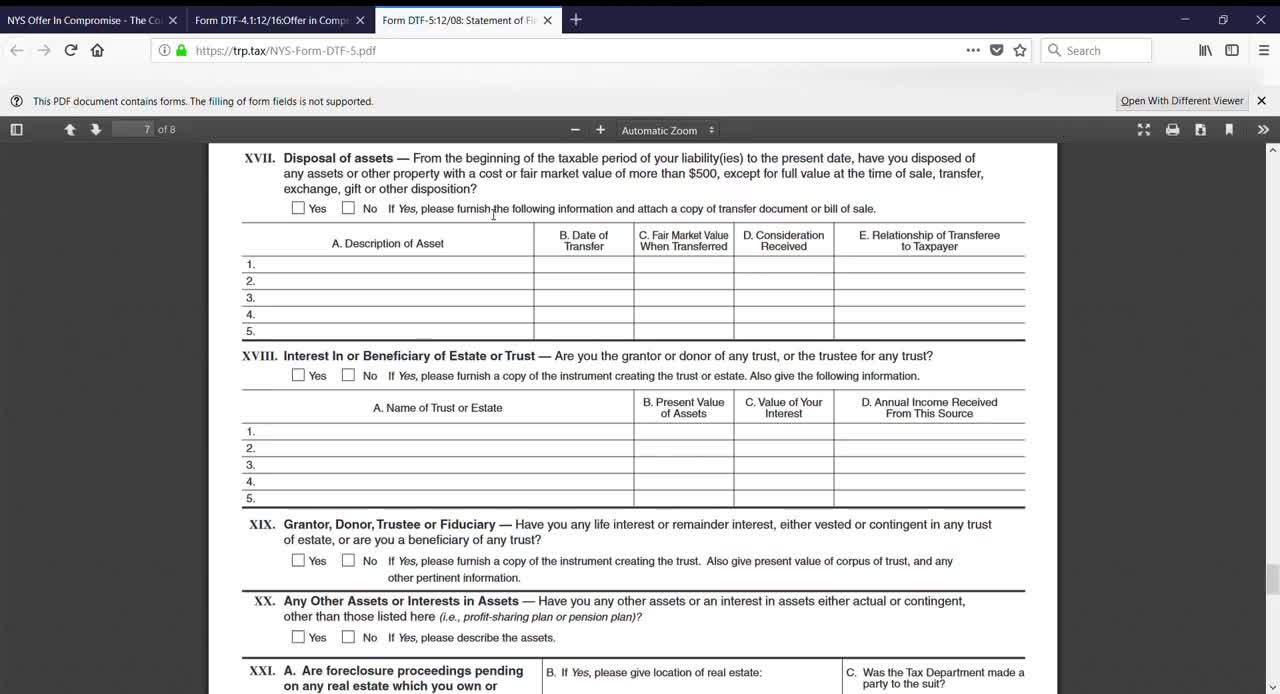
Task: Open PDF viewer tools menu
Action: (x=1263, y=130)
